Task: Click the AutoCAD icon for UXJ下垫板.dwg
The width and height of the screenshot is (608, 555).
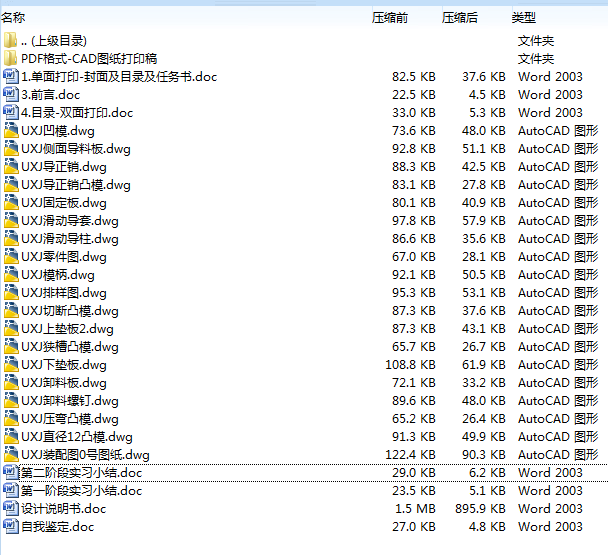Action: (x=11, y=365)
